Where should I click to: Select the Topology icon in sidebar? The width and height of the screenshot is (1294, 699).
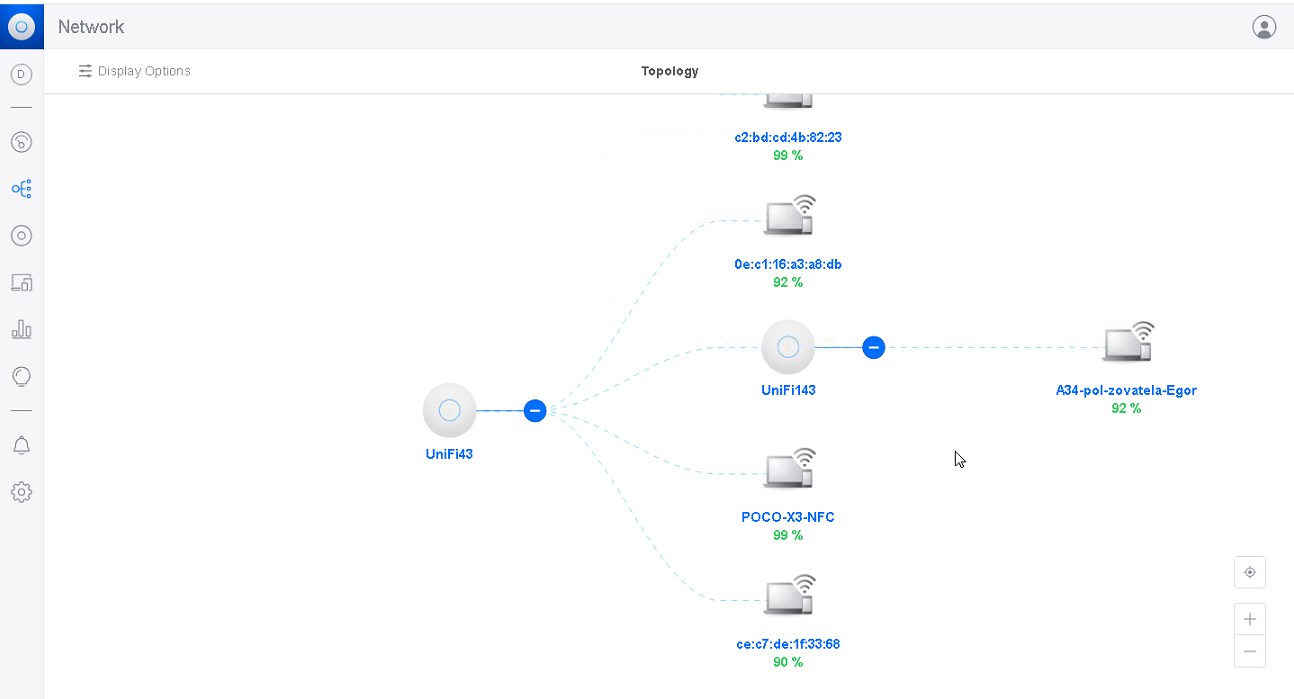pyautogui.click(x=21, y=188)
